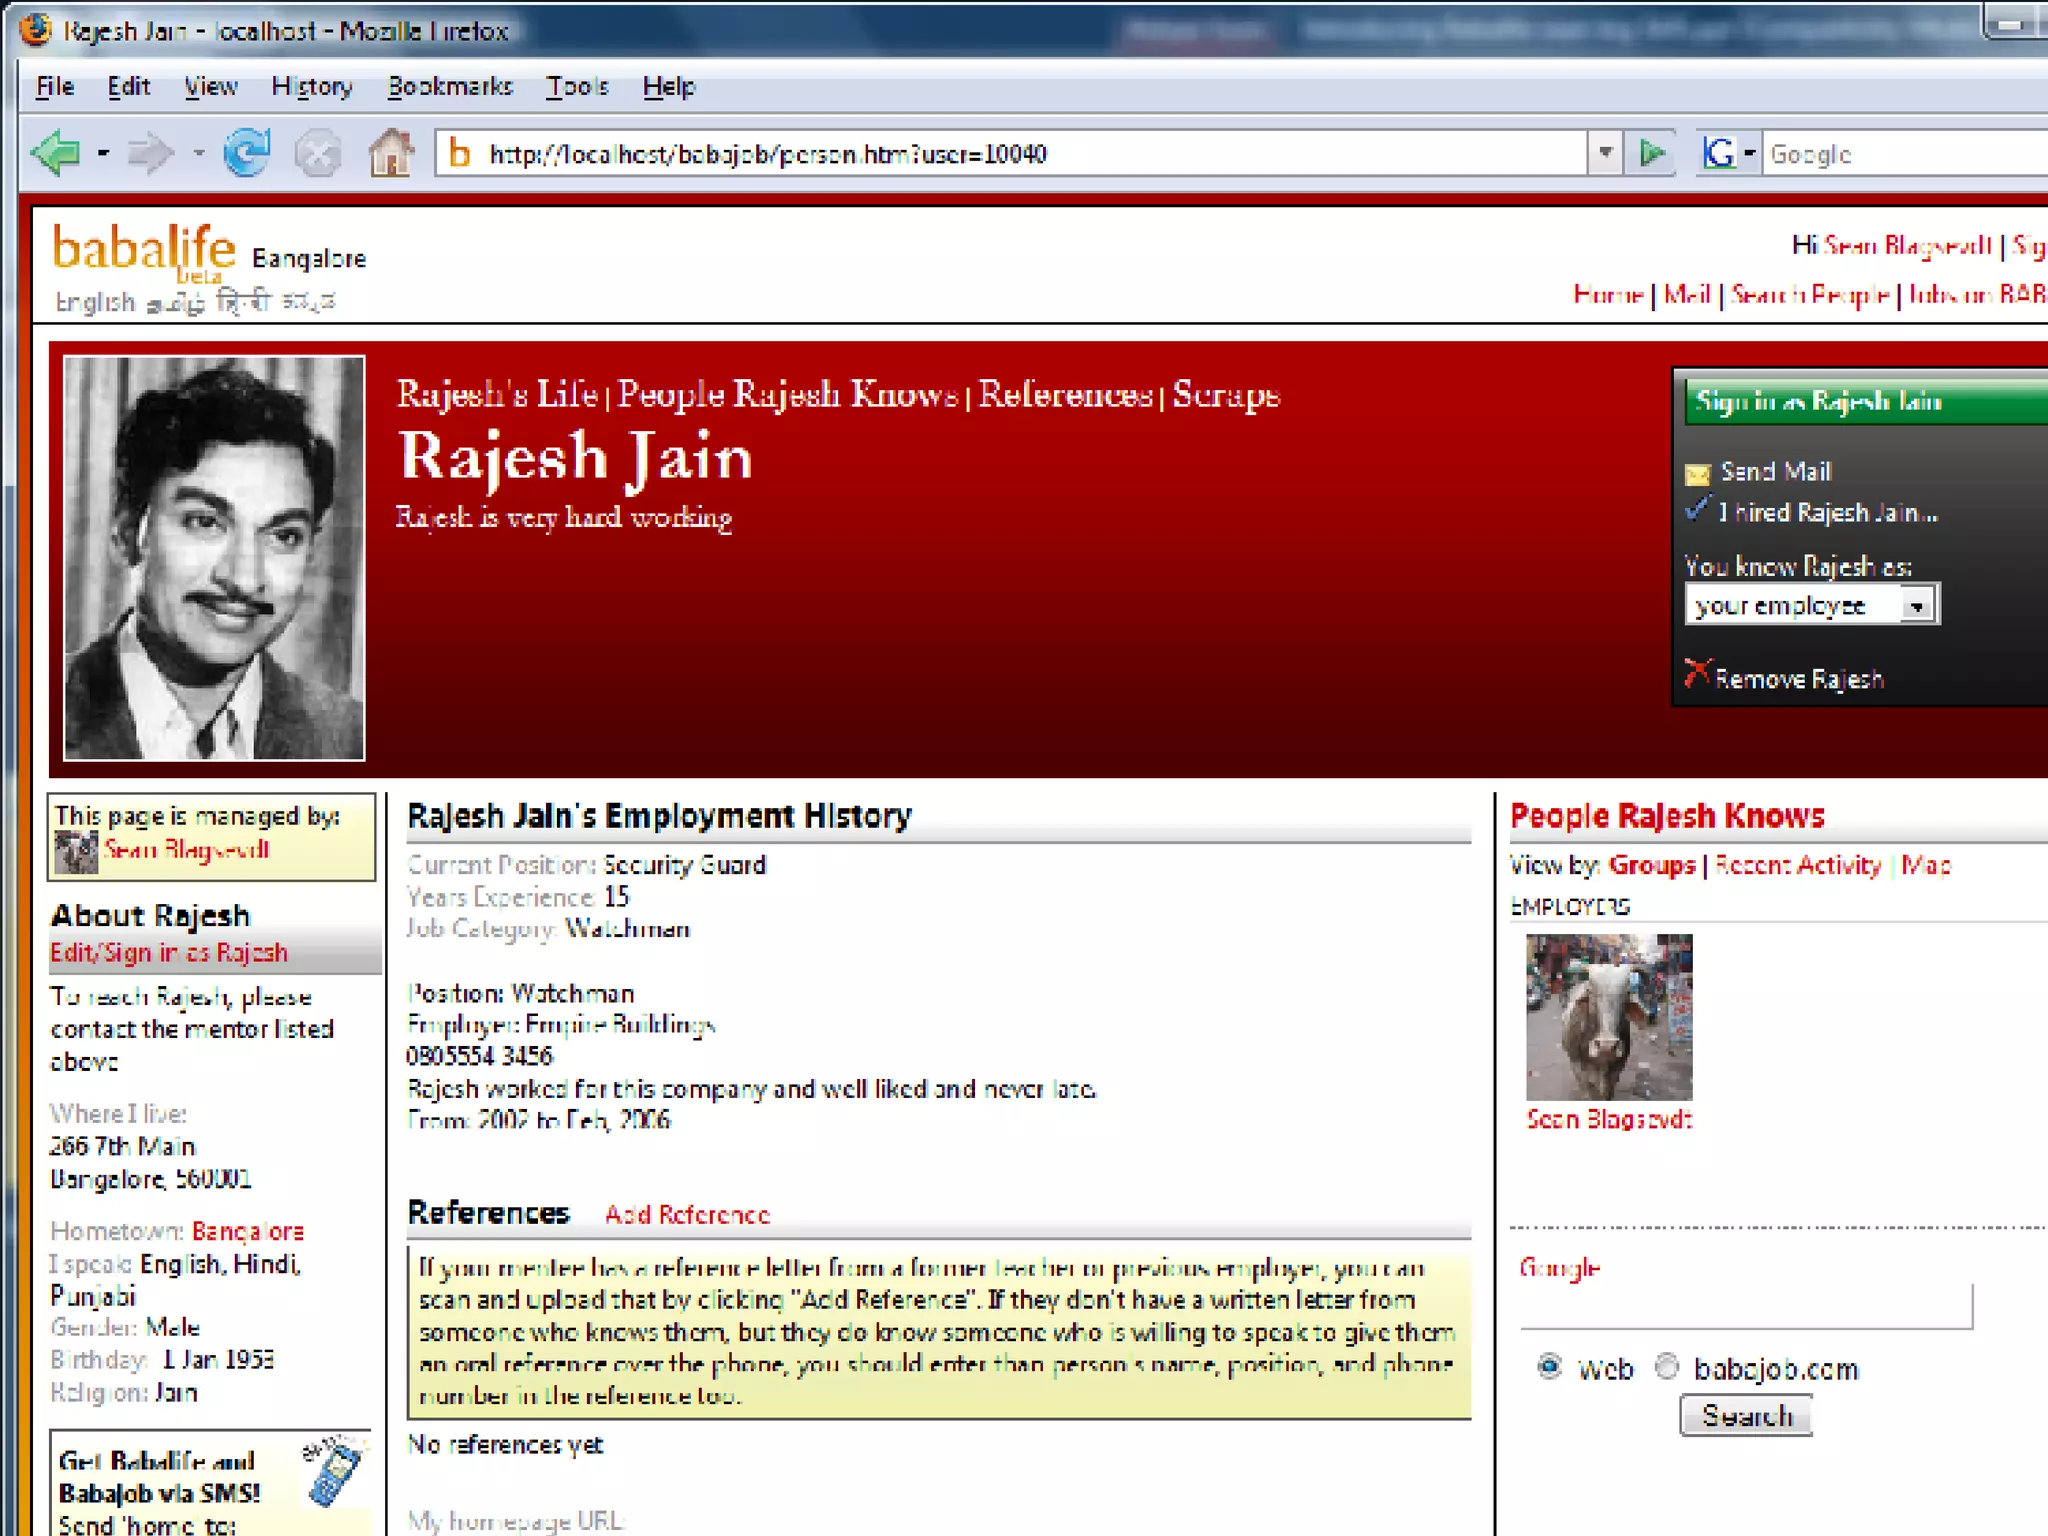
Task: Click the Send Mail envelope icon
Action: coord(1698,473)
